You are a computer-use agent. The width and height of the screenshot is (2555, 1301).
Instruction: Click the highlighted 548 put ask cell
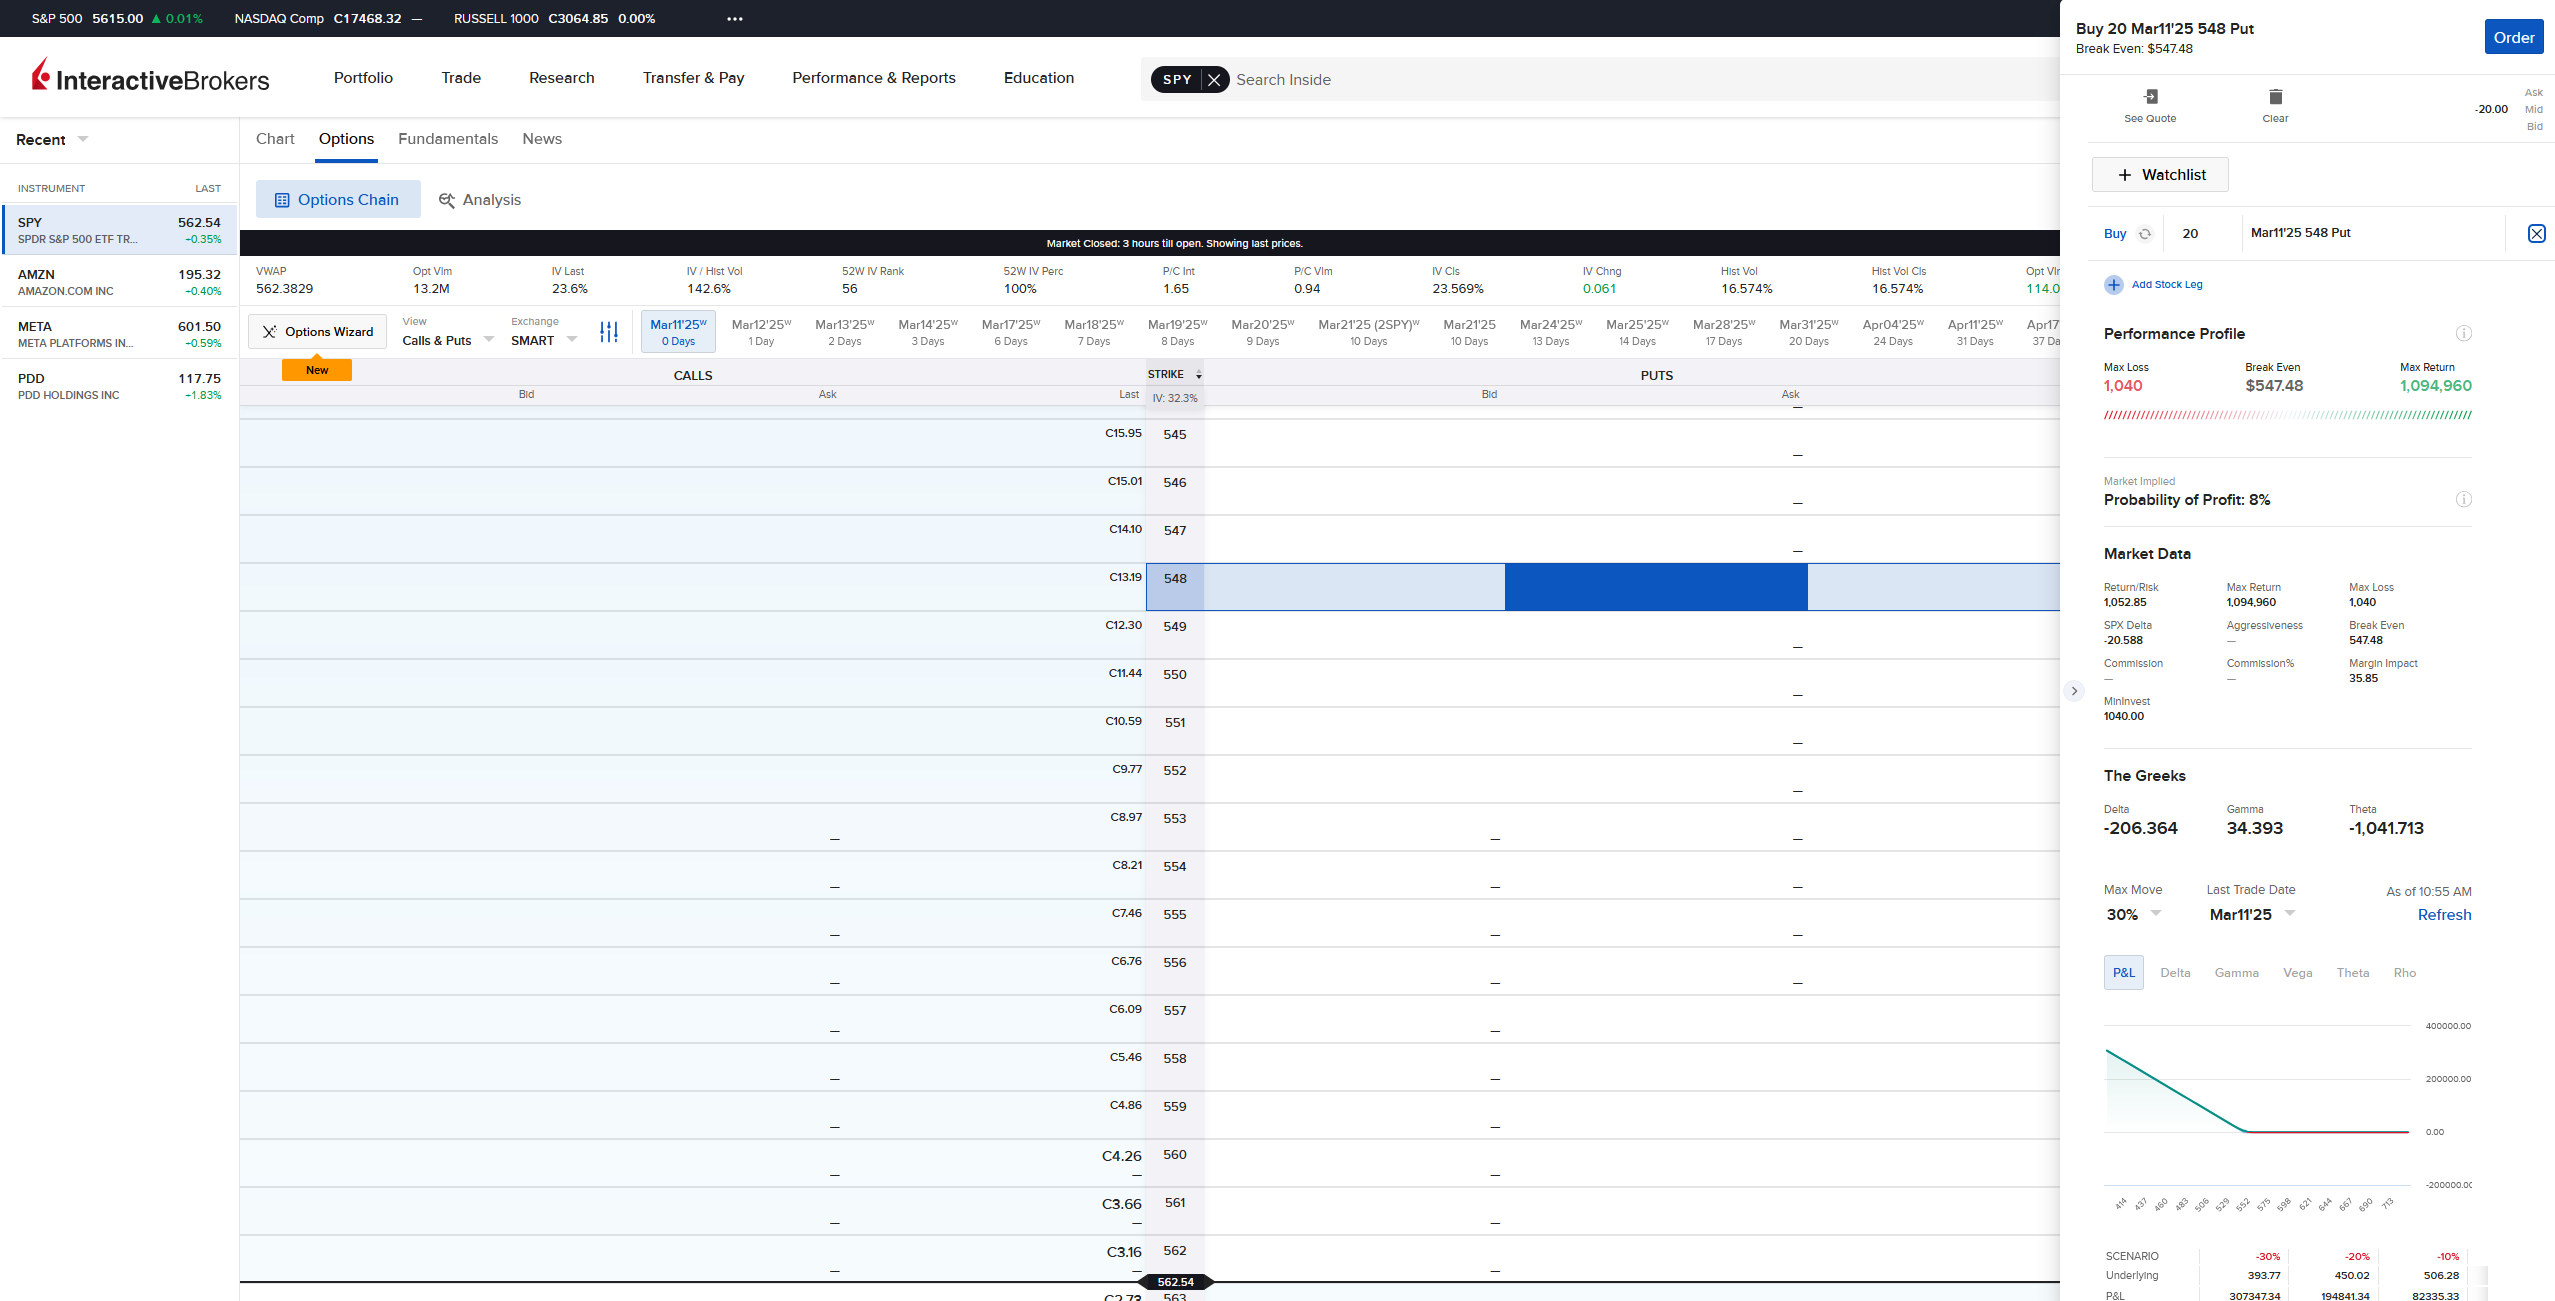pos(1656,587)
